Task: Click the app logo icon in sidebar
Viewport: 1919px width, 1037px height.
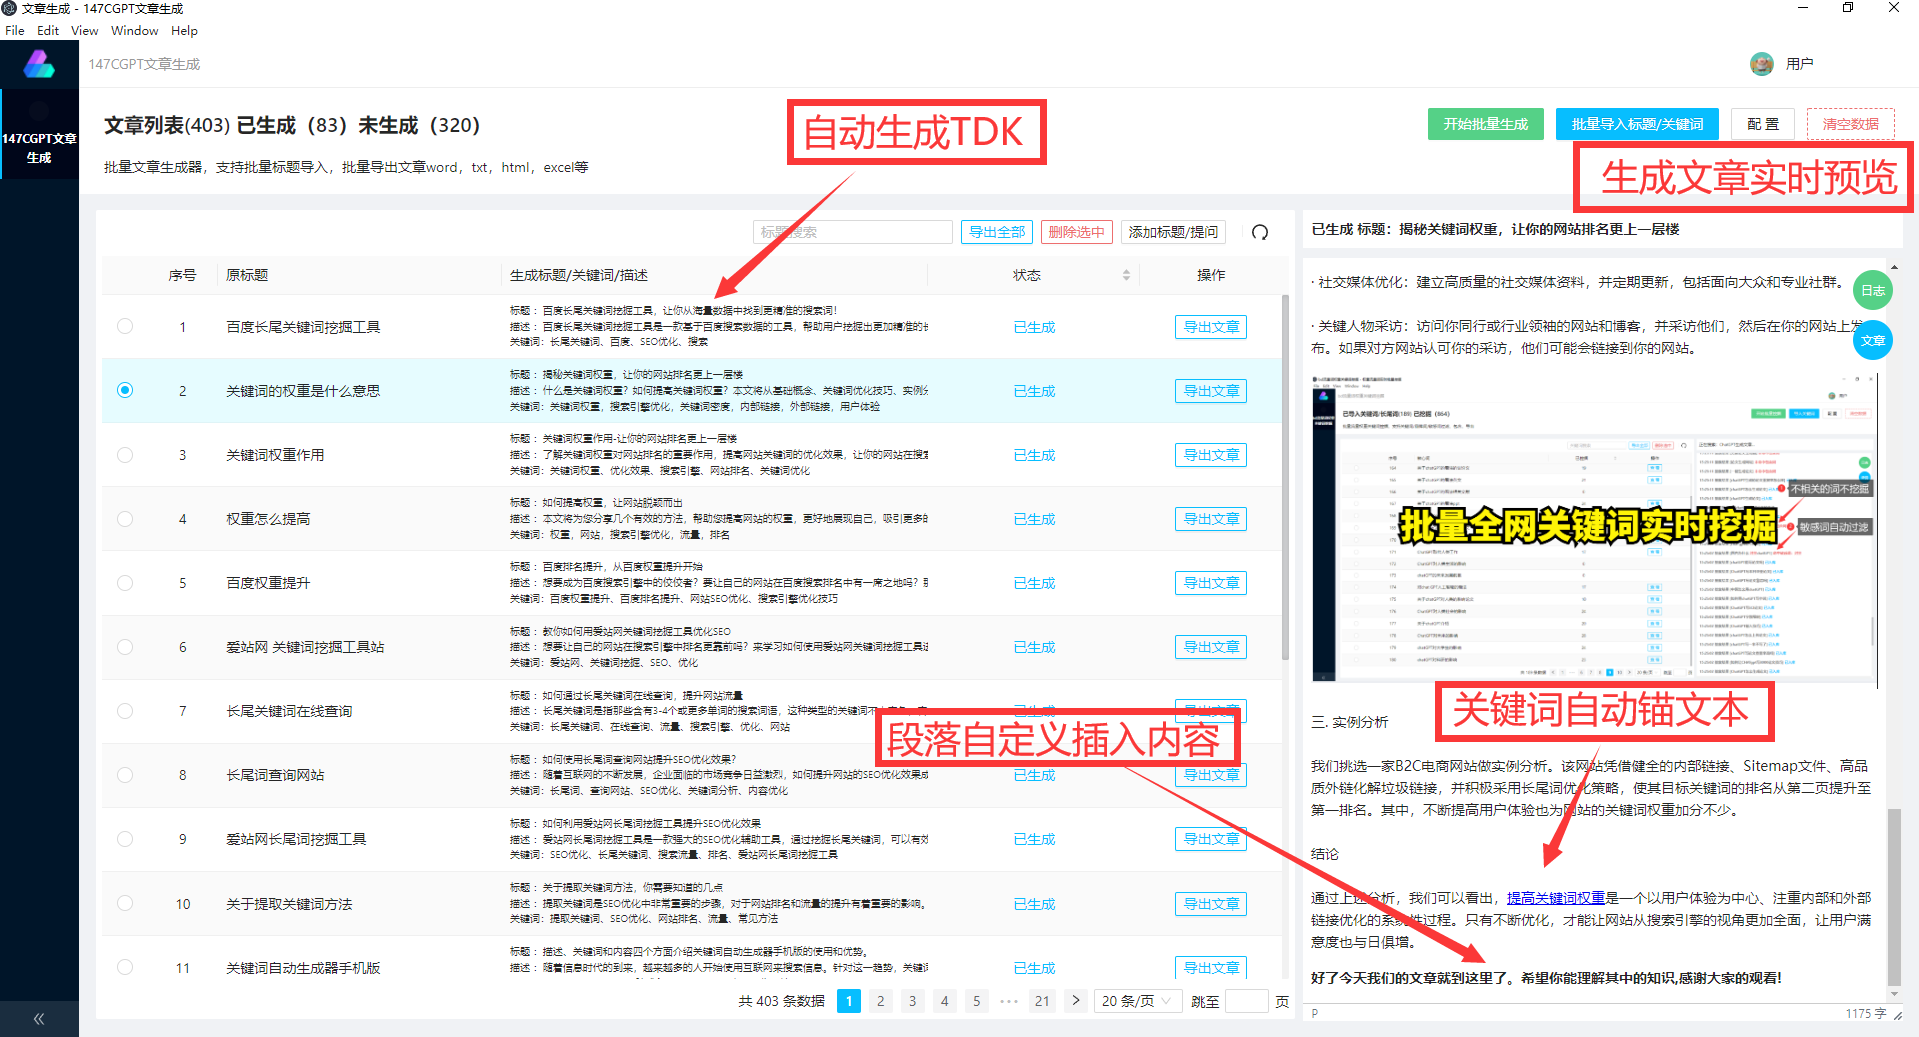Action: point(39,64)
